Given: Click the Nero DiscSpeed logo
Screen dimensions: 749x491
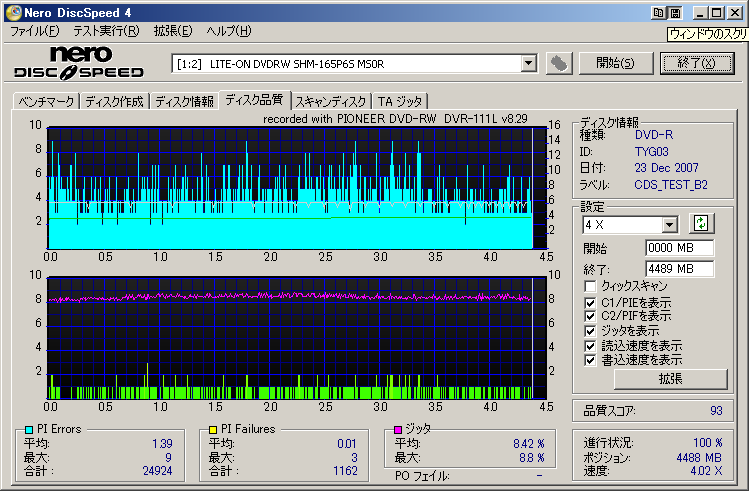Looking at the screenshot, I should click(x=79, y=63).
